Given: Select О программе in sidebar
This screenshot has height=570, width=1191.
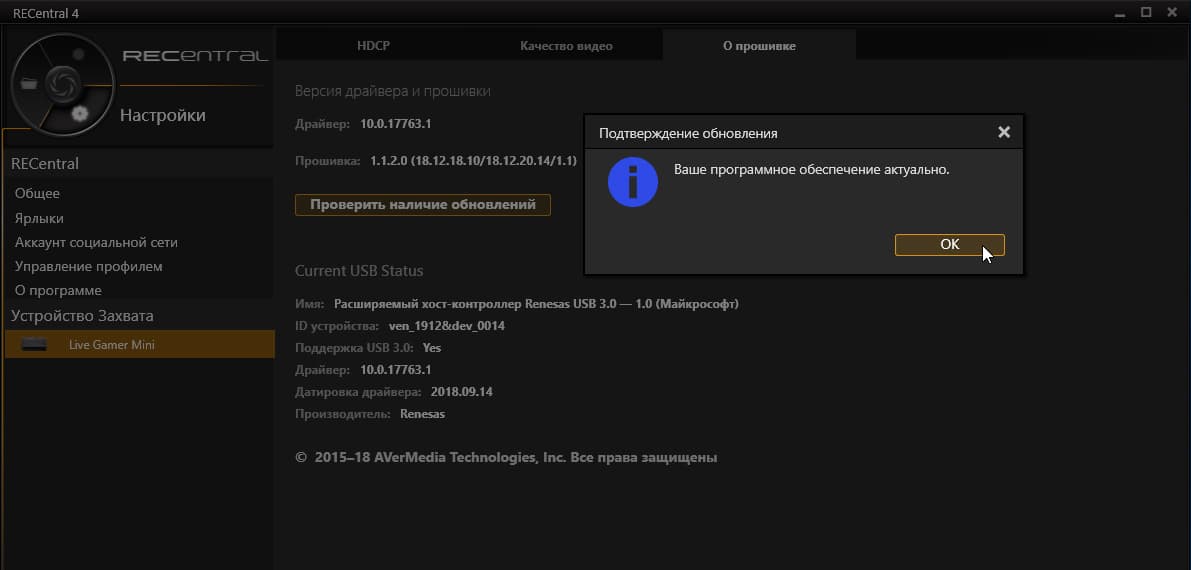Looking at the screenshot, I should [58, 291].
